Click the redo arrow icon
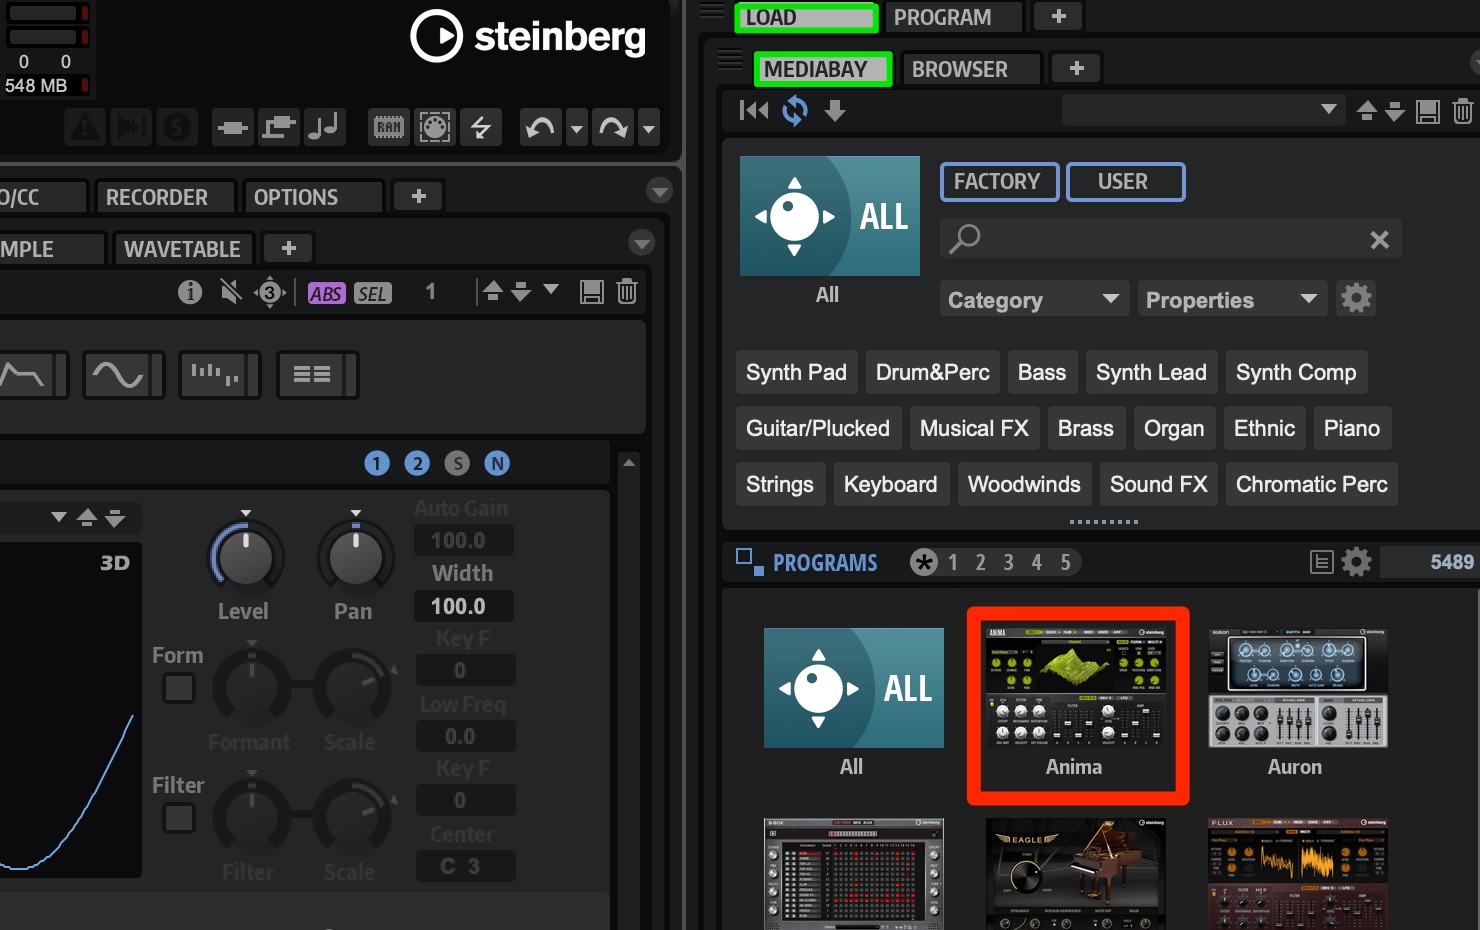Screen dimensions: 1480x930 (x=613, y=127)
